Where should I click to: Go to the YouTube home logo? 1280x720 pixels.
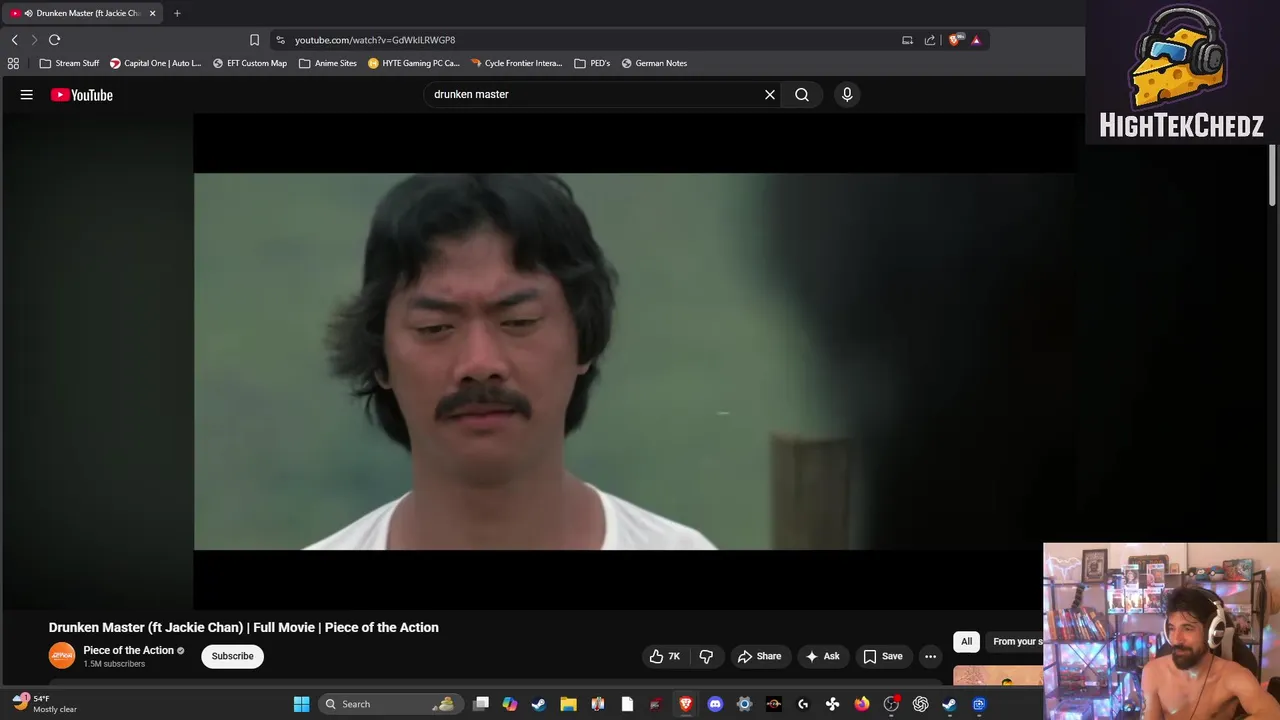(82, 95)
